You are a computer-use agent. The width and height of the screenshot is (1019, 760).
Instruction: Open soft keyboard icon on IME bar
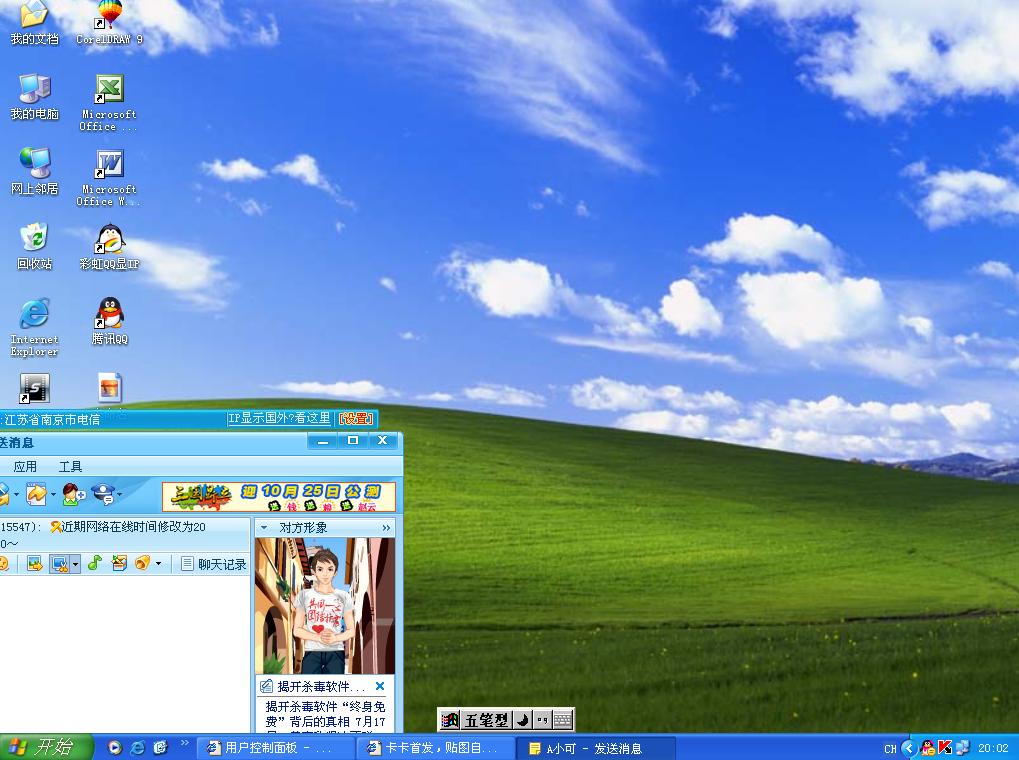(563, 720)
